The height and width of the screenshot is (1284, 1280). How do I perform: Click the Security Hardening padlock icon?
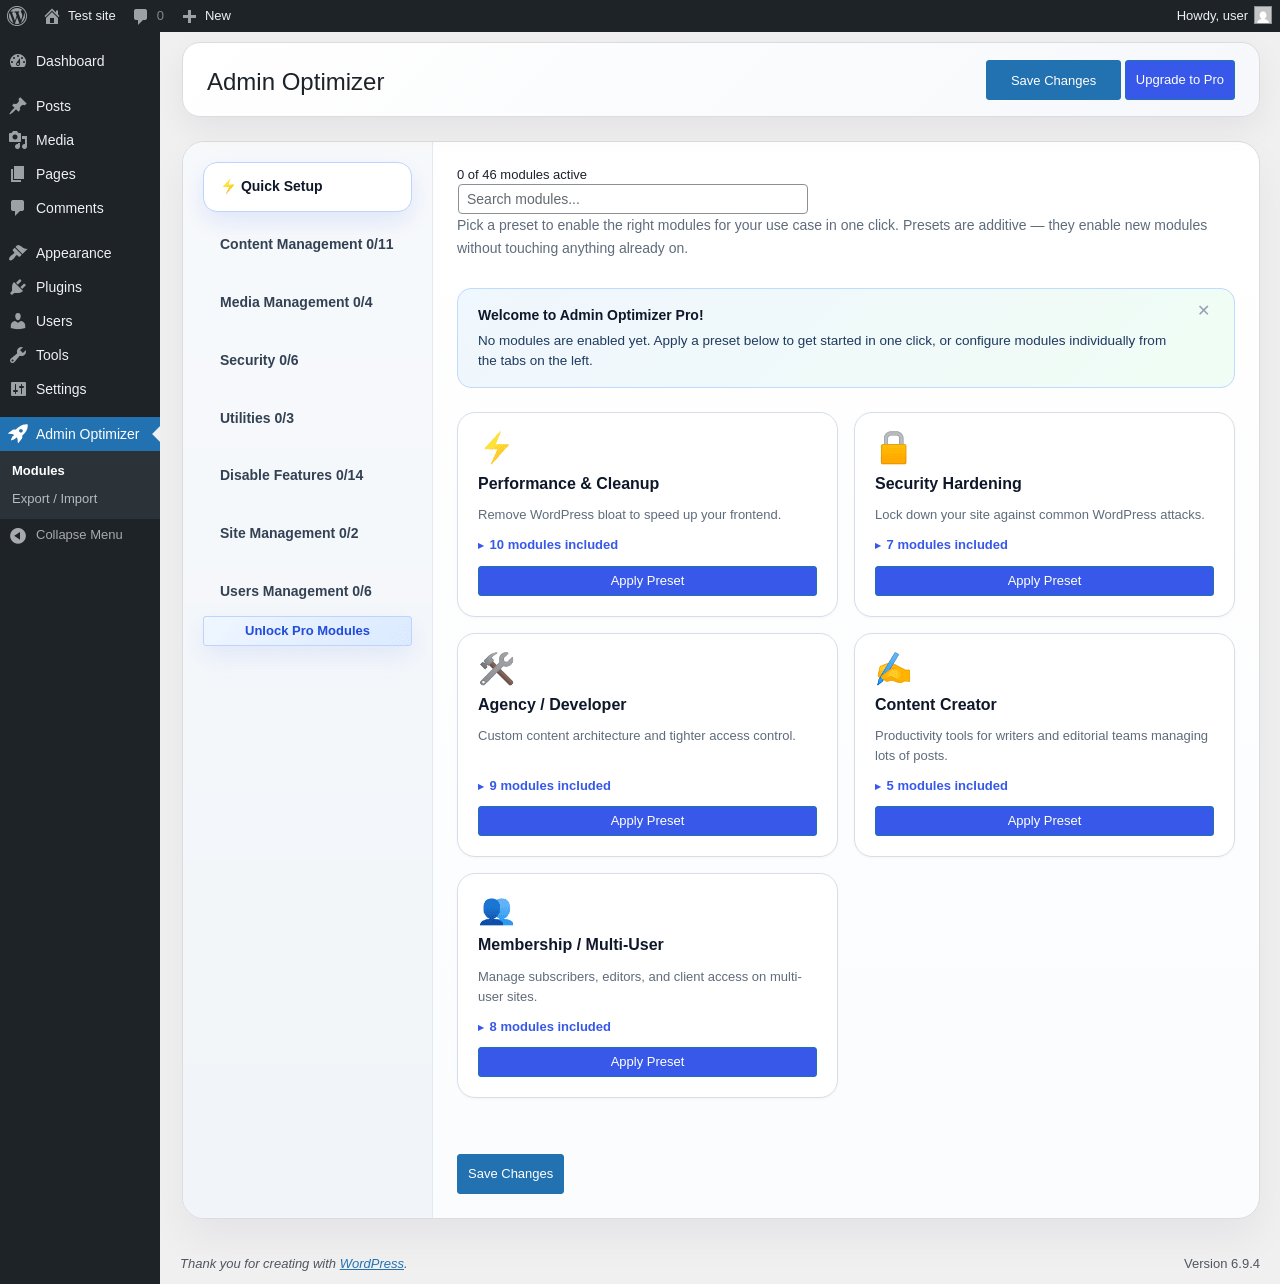[x=893, y=448]
